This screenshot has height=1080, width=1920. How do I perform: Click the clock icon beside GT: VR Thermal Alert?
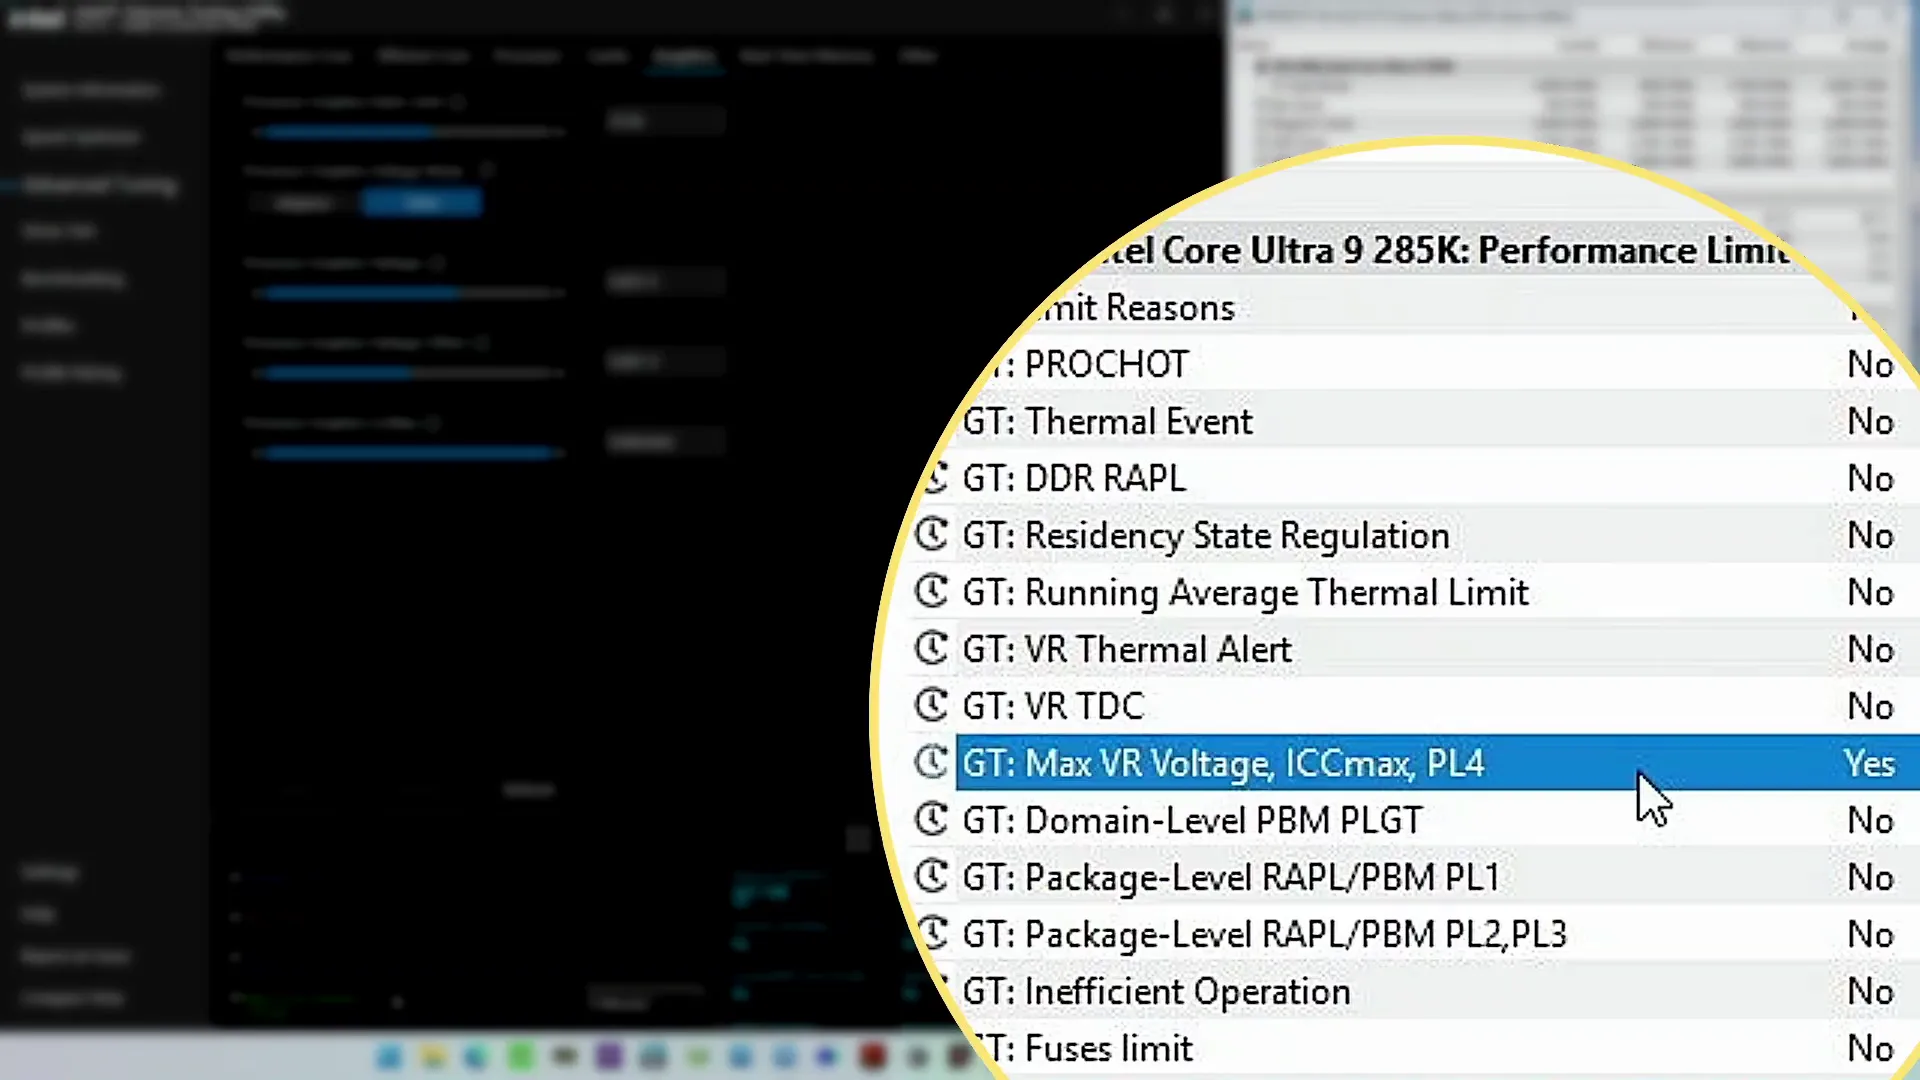[931, 649]
